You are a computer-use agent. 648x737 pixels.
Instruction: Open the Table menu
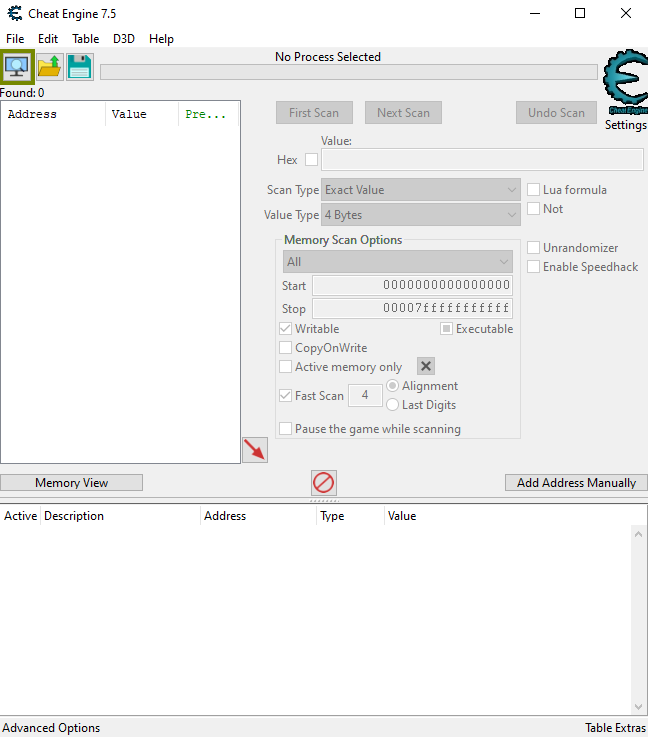[x=86, y=39]
